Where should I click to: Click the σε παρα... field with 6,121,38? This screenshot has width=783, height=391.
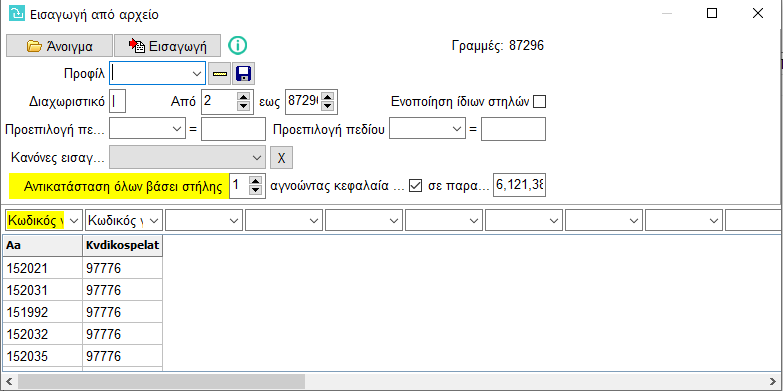[x=519, y=185]
